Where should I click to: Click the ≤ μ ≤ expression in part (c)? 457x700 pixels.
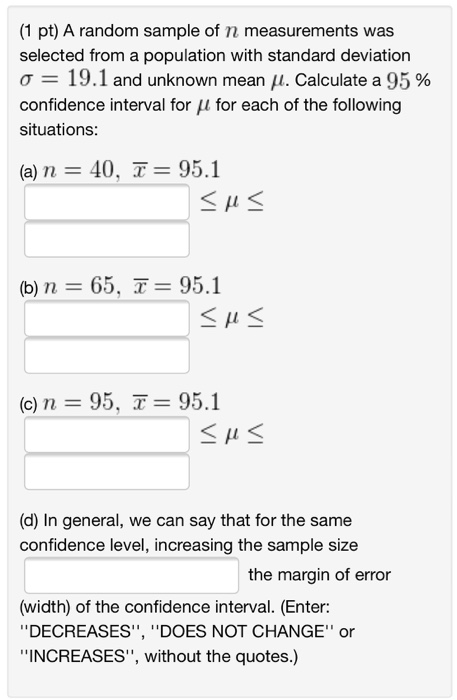coord(232,434)
